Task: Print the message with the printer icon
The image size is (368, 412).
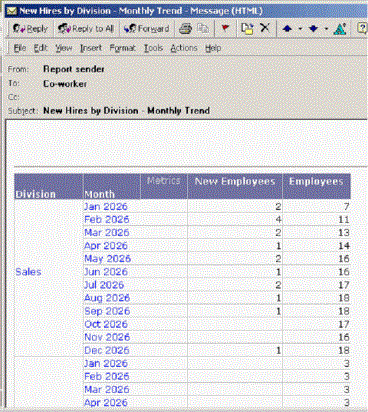Action: click(x=185, y=29)
